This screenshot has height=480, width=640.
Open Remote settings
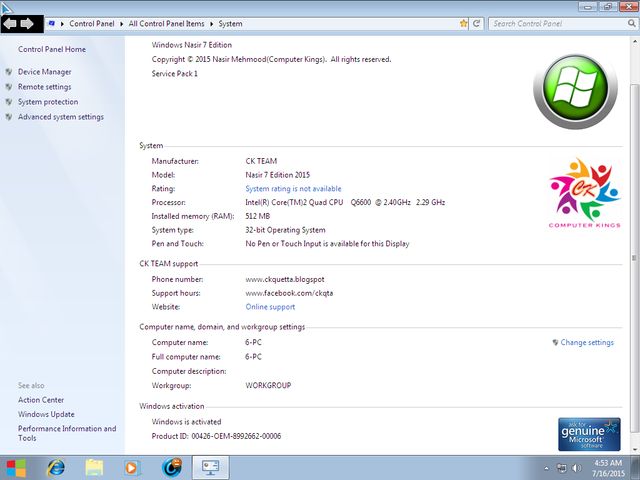(x=44, y=87)
